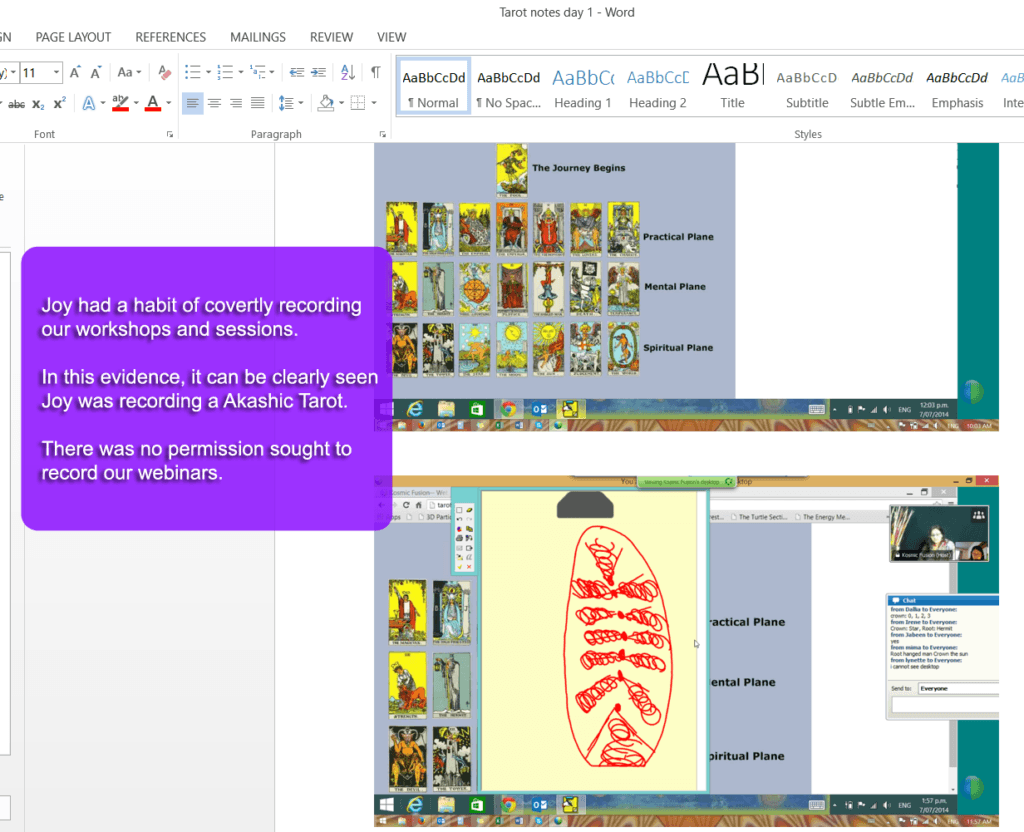1024x832 pixels.
Task: Open the MAILINGS tab
Action: tap(258, 37)
